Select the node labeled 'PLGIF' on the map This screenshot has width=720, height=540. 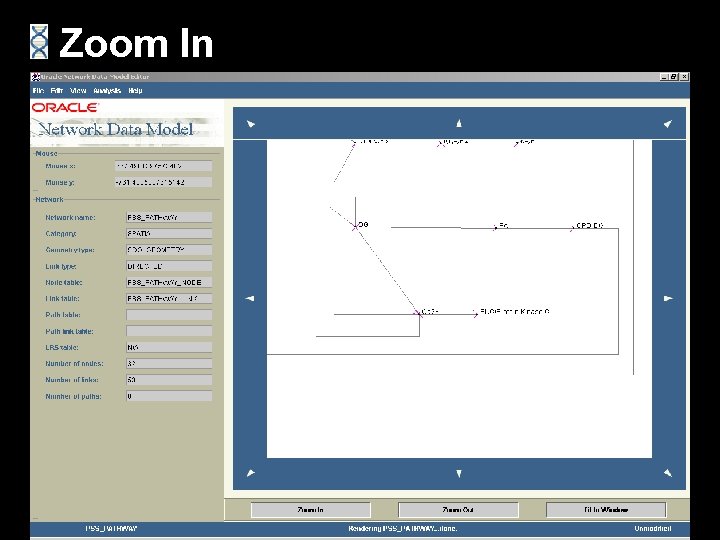point(476,314)
